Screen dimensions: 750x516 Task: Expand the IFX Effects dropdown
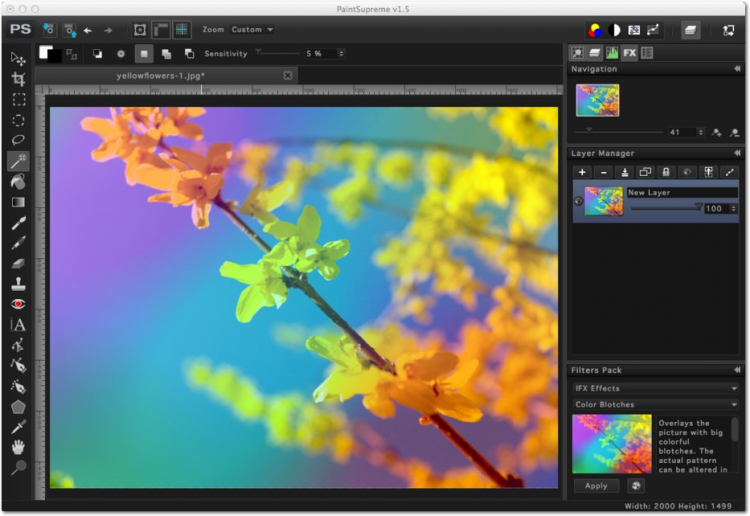pos(655,388)
